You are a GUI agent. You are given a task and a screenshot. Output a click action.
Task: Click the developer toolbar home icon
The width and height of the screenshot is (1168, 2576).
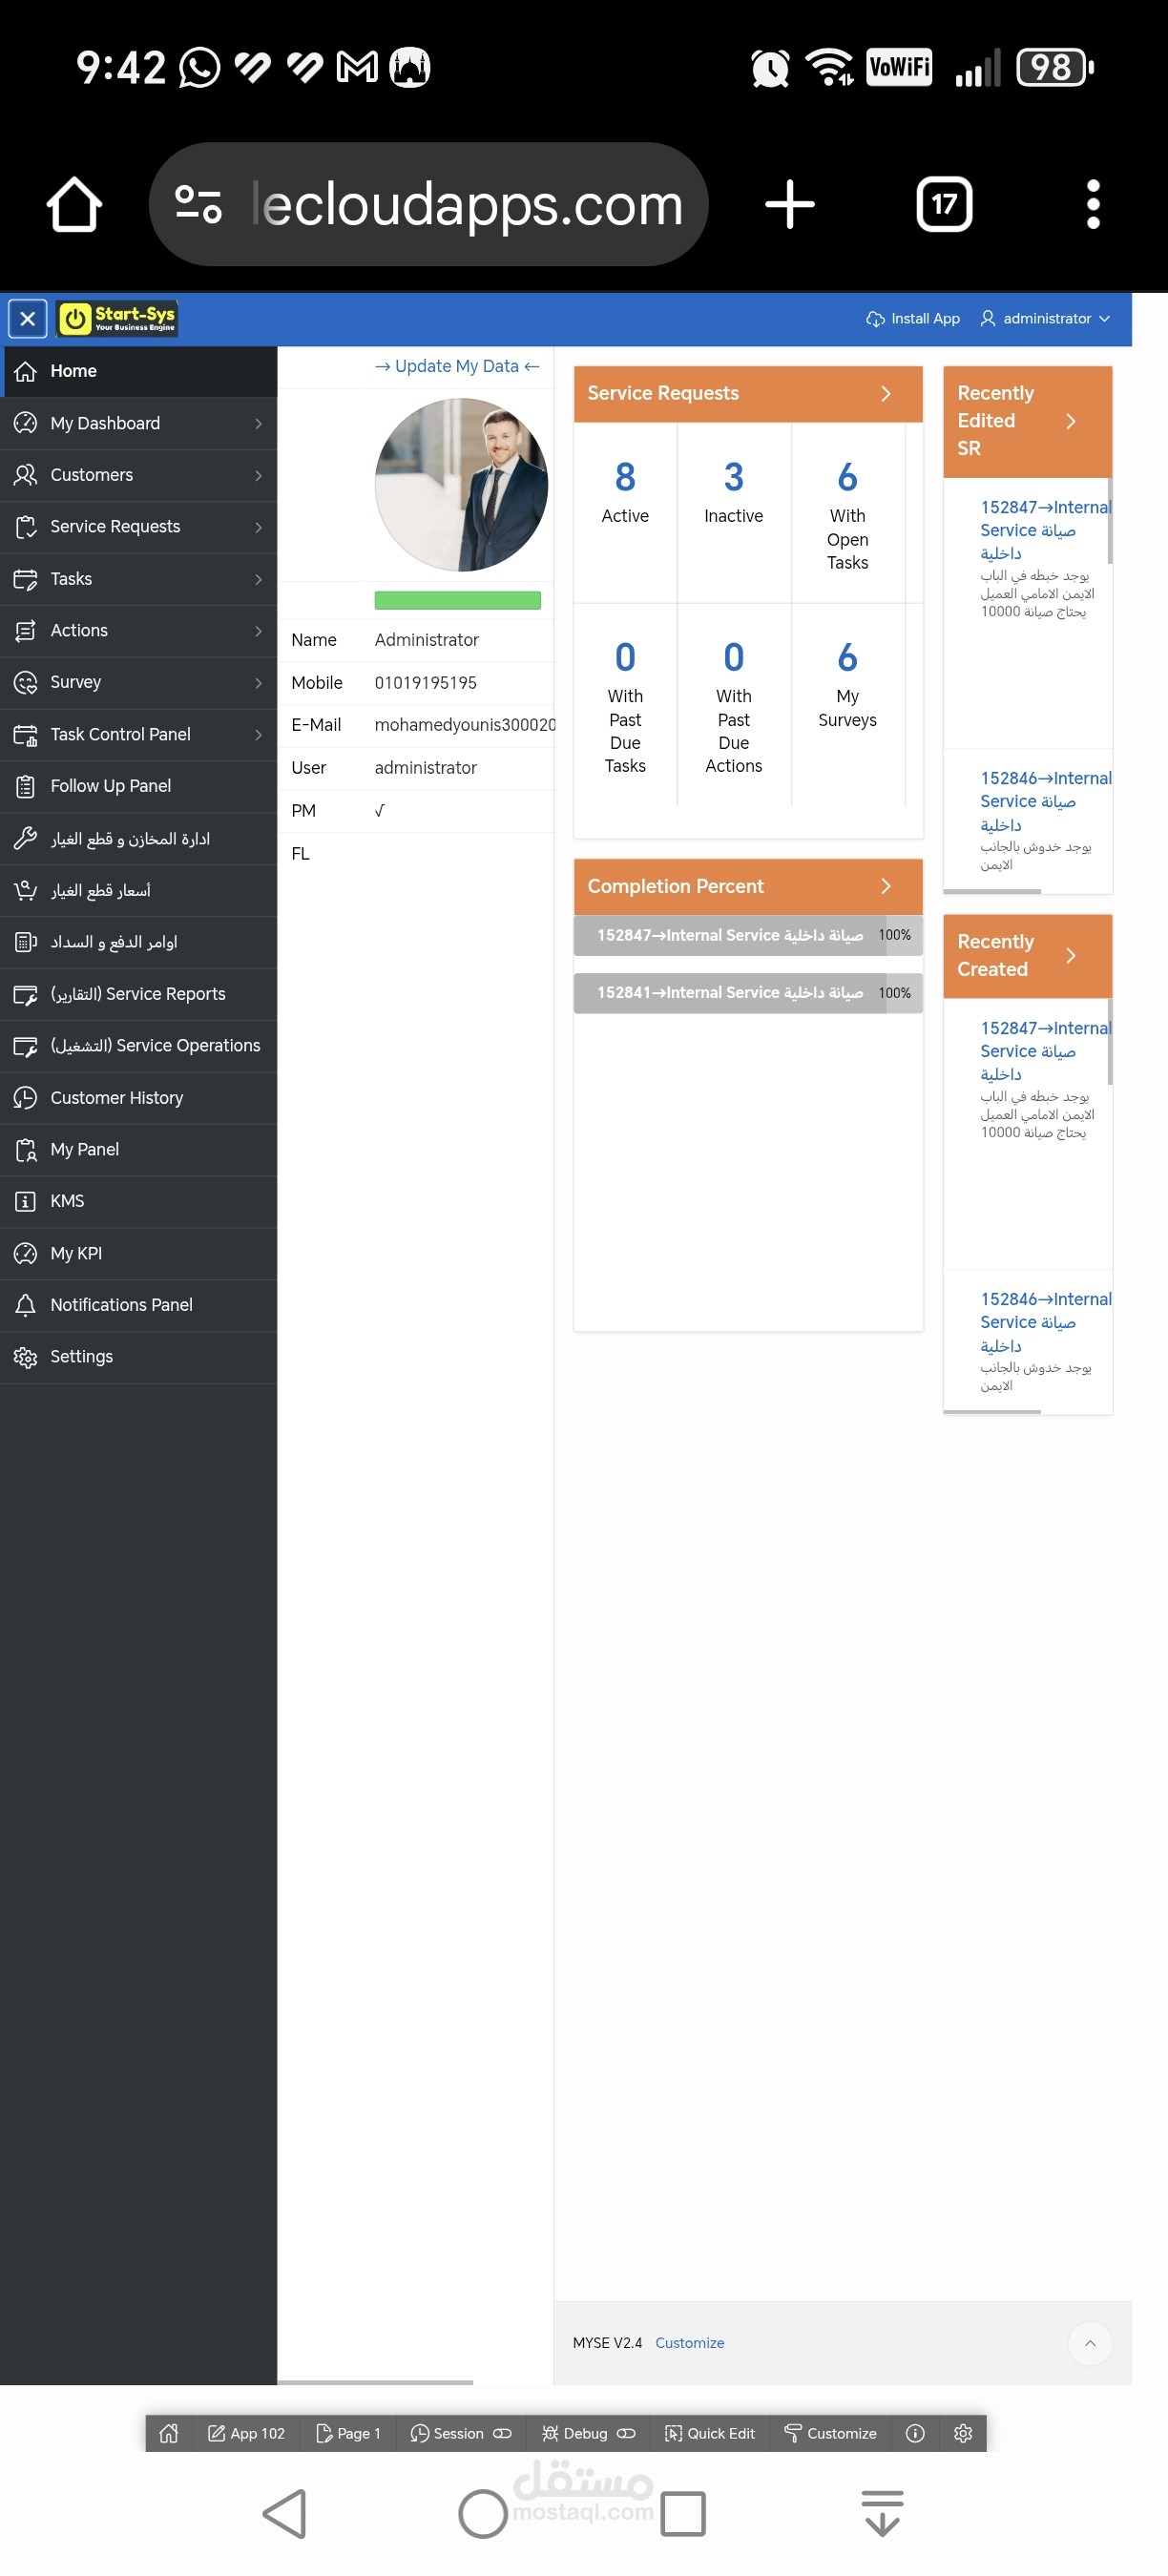pos(169,2434)
